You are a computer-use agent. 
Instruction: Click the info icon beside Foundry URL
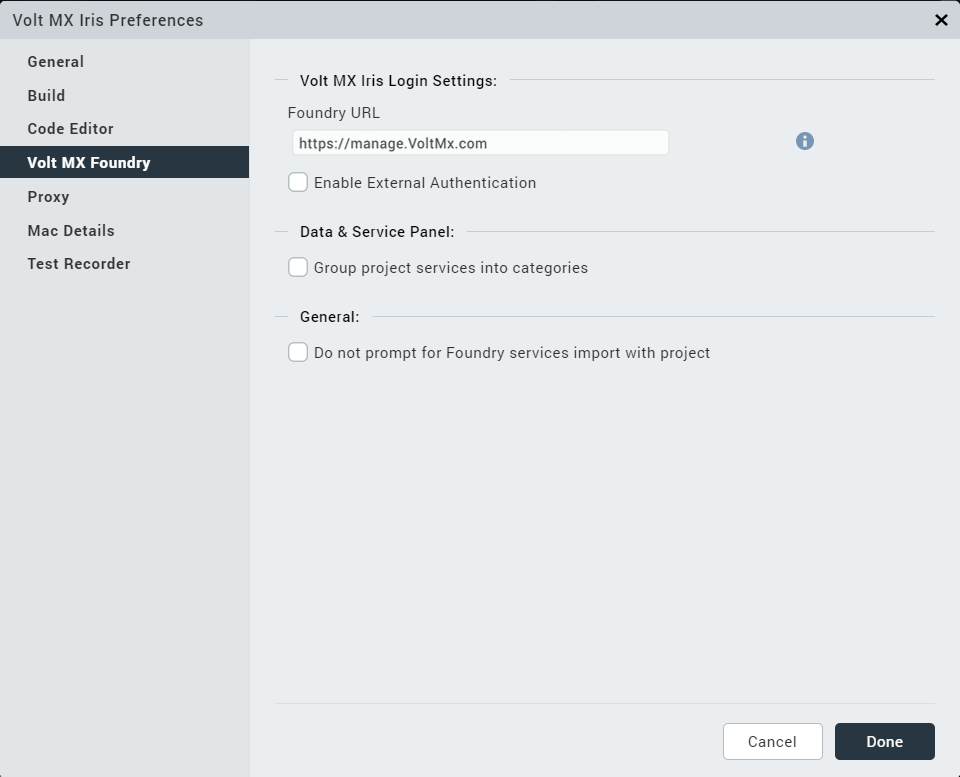(805, 141)
